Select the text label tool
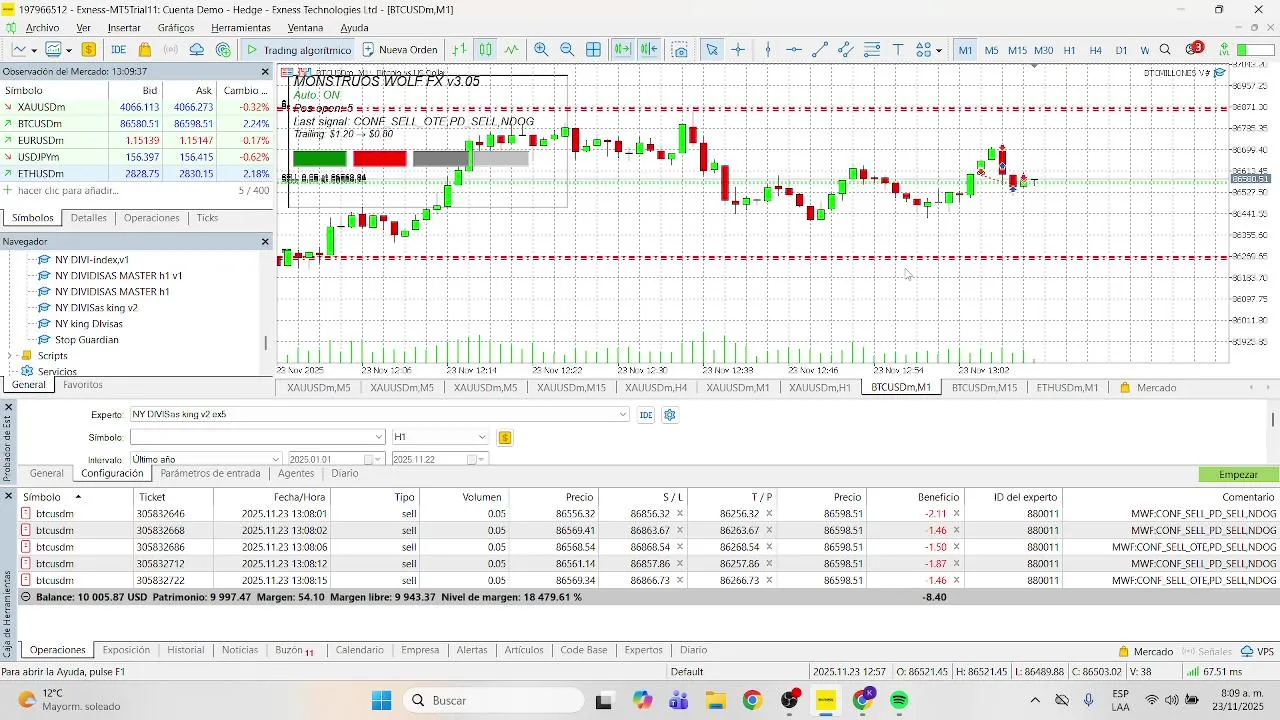1280x720 pixels. coord(898,49)
